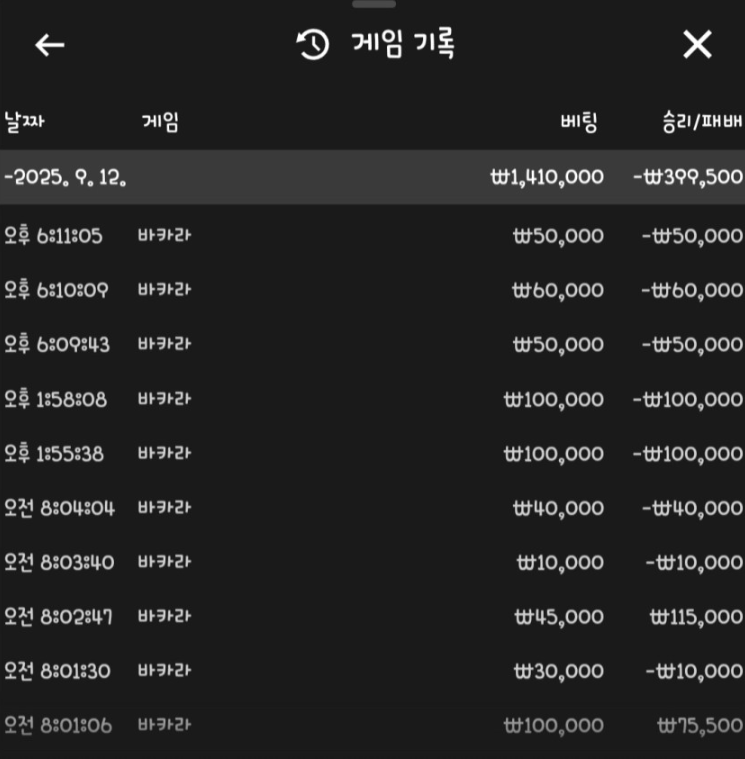The width and height of the screenshot is (745, 759).
Task: Open the 오후 6:09:43 baccarat record
Action: [x=372, y=345]
